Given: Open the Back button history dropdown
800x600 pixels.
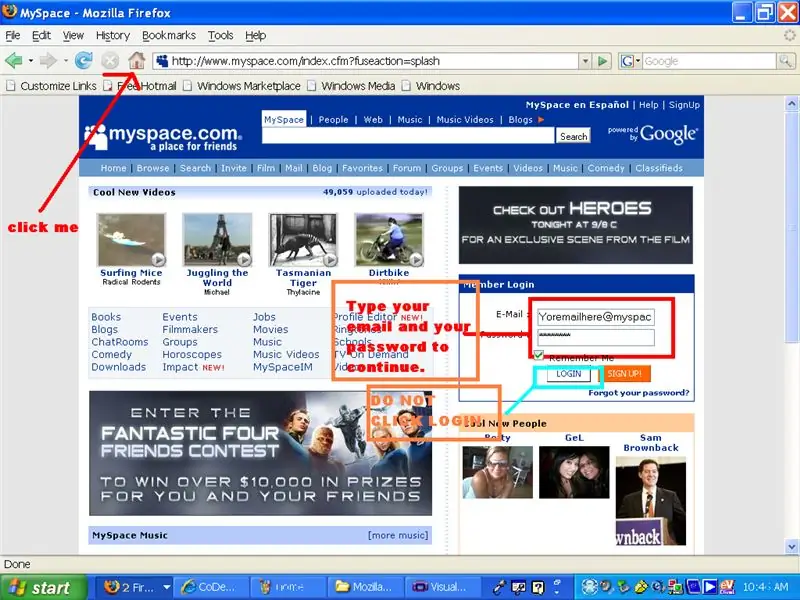Looking at the screenshot, I should click(x=31, y=61).
